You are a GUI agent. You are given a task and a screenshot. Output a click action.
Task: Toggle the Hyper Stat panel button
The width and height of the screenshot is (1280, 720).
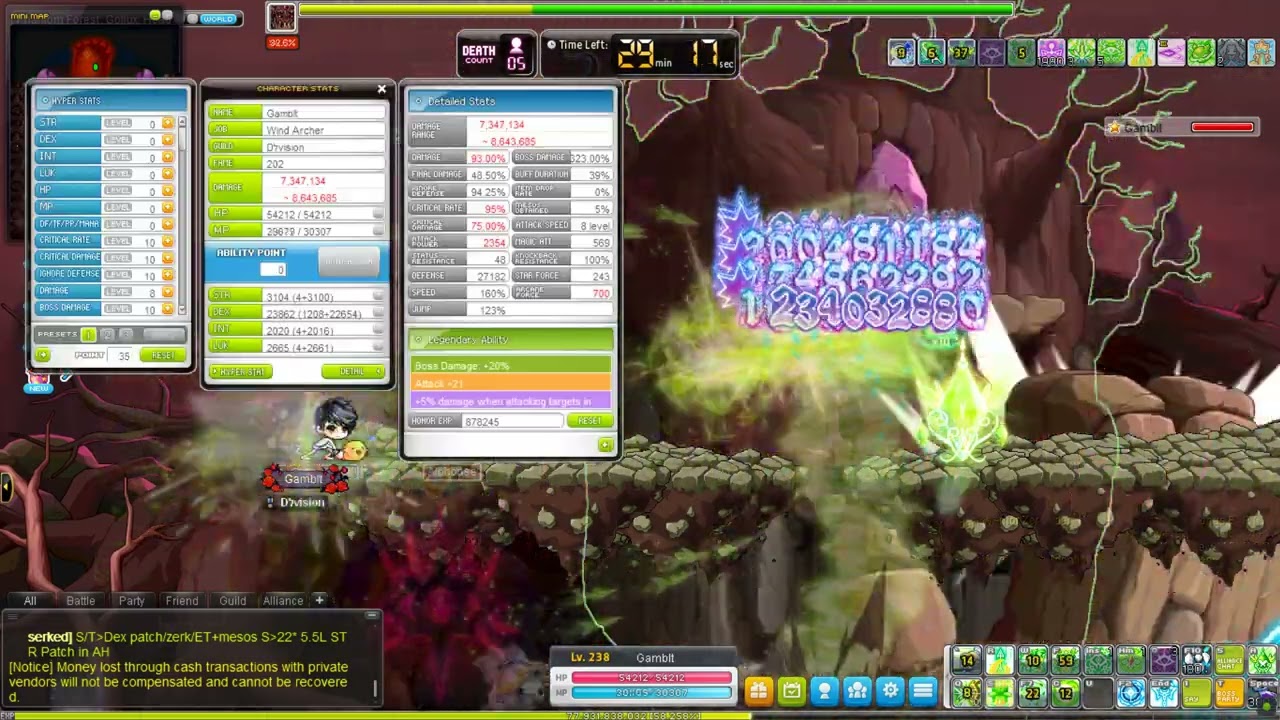(x=241, y=372)
